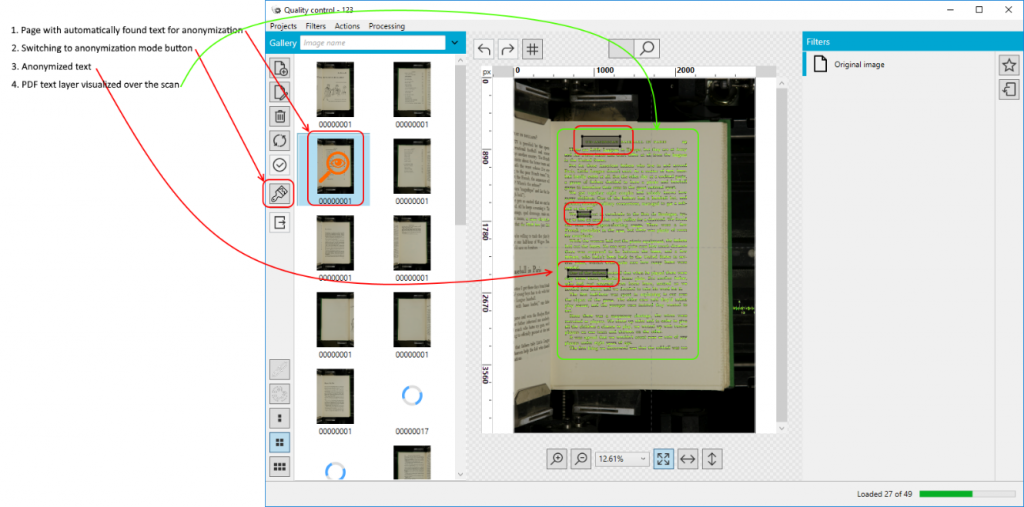Click the Image name search field
This screenshot has height=507, width=1024.
pyautogui.click(x=371, y=43)
